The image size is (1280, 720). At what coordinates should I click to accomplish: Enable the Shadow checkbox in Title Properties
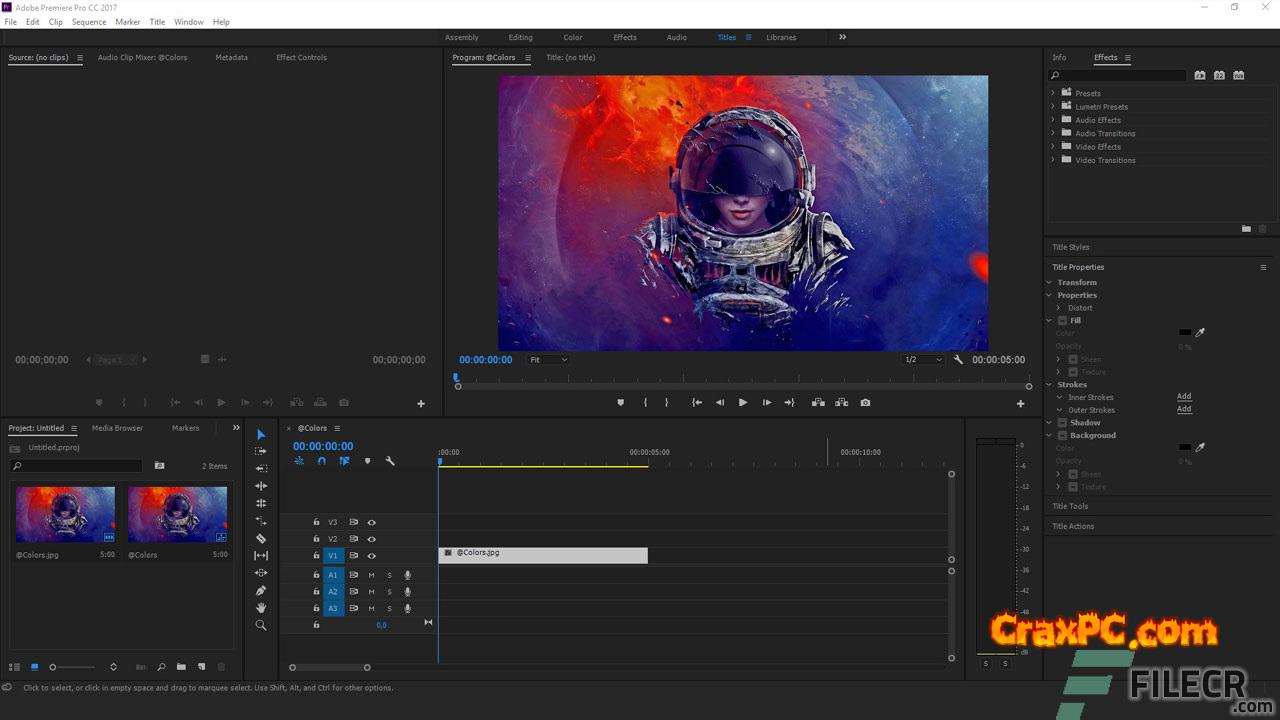click(x=1062, y=423)
